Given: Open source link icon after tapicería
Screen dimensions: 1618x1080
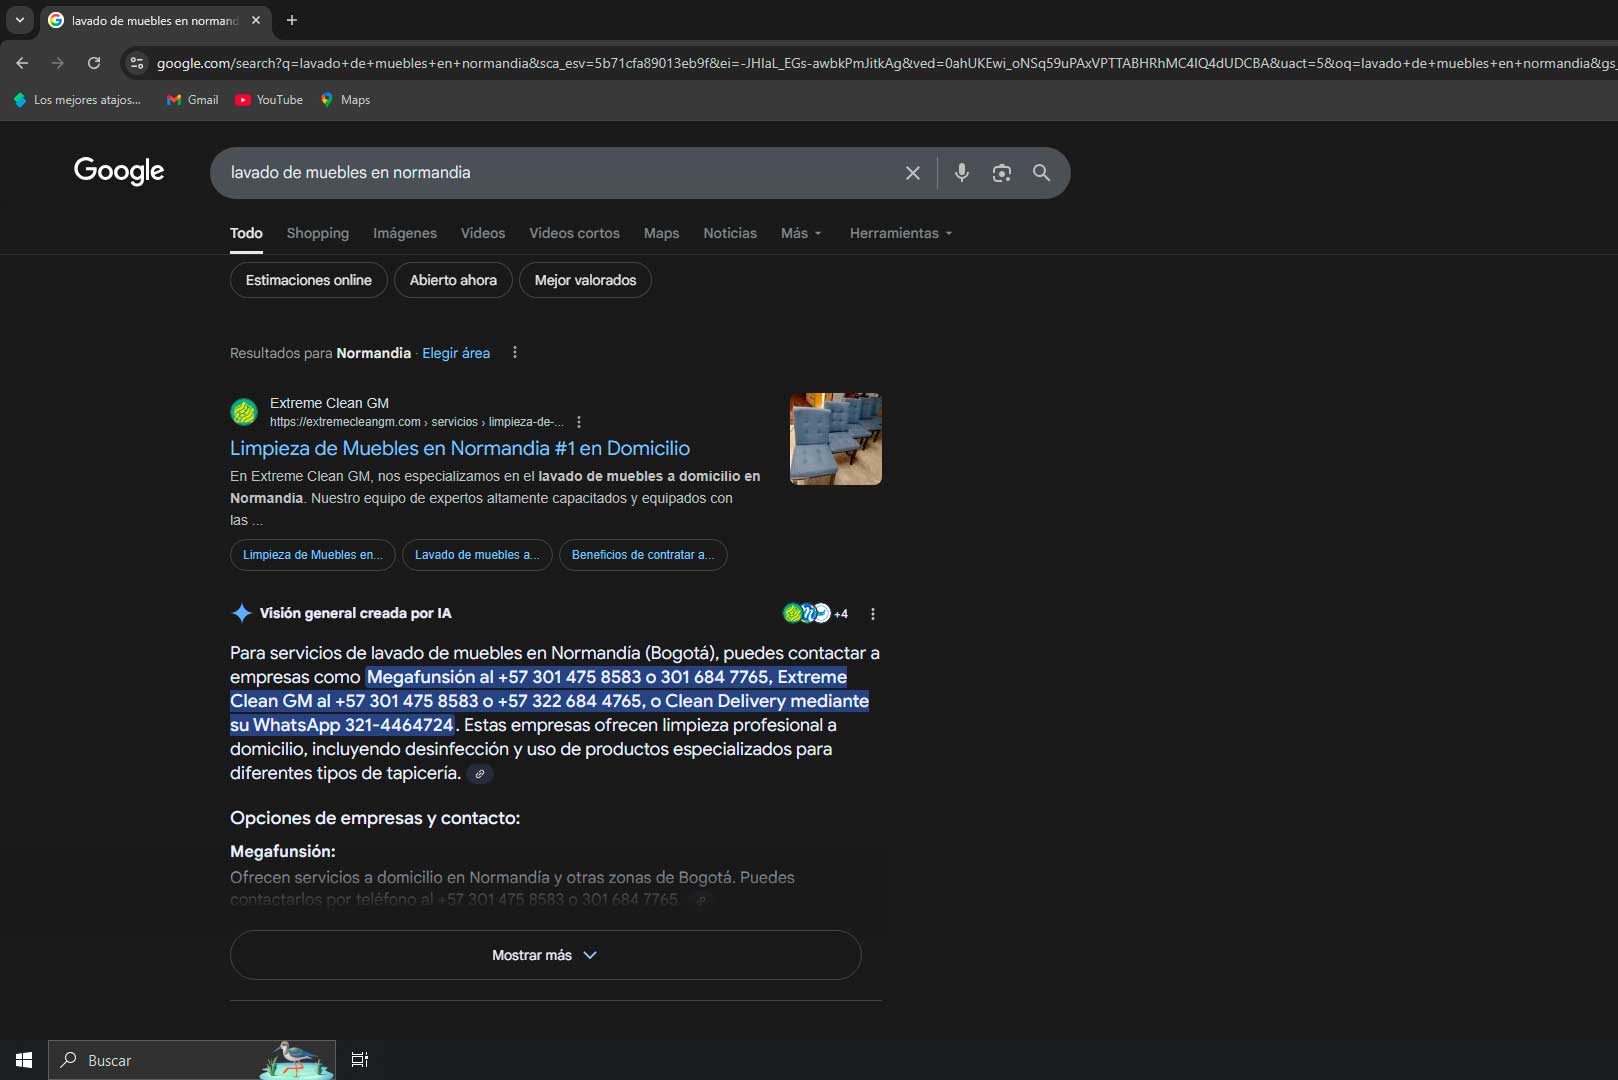Looking at the screenshot, I should pos(480,774).
